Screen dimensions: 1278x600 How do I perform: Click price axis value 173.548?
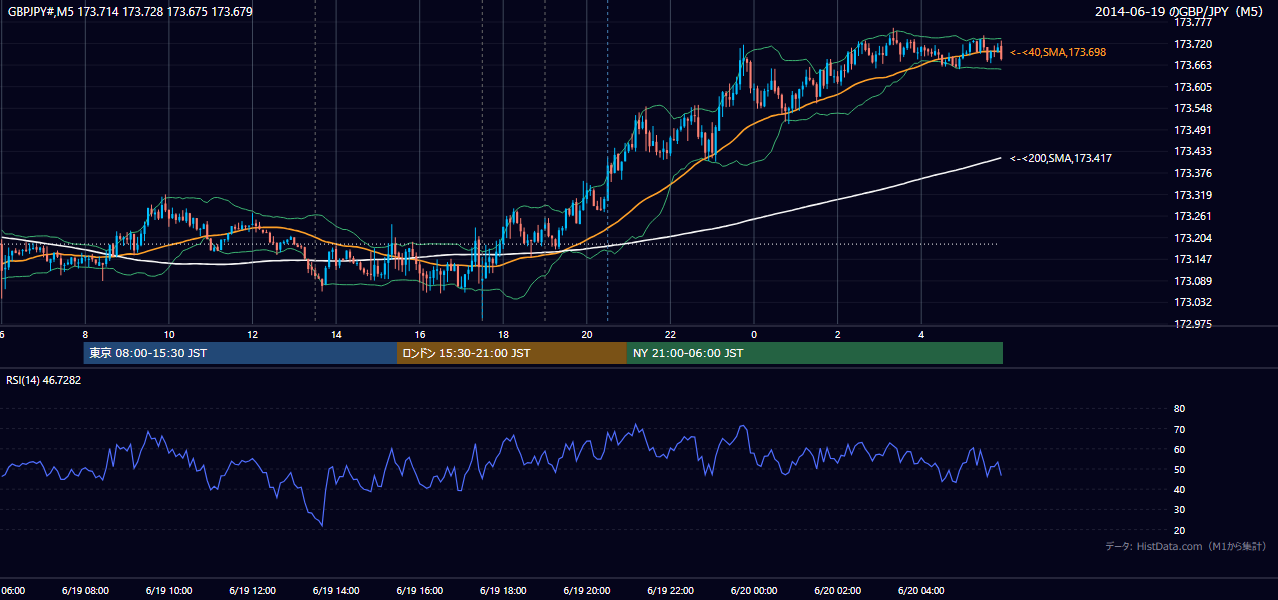pyautogui.click(x=1192, y=108)
